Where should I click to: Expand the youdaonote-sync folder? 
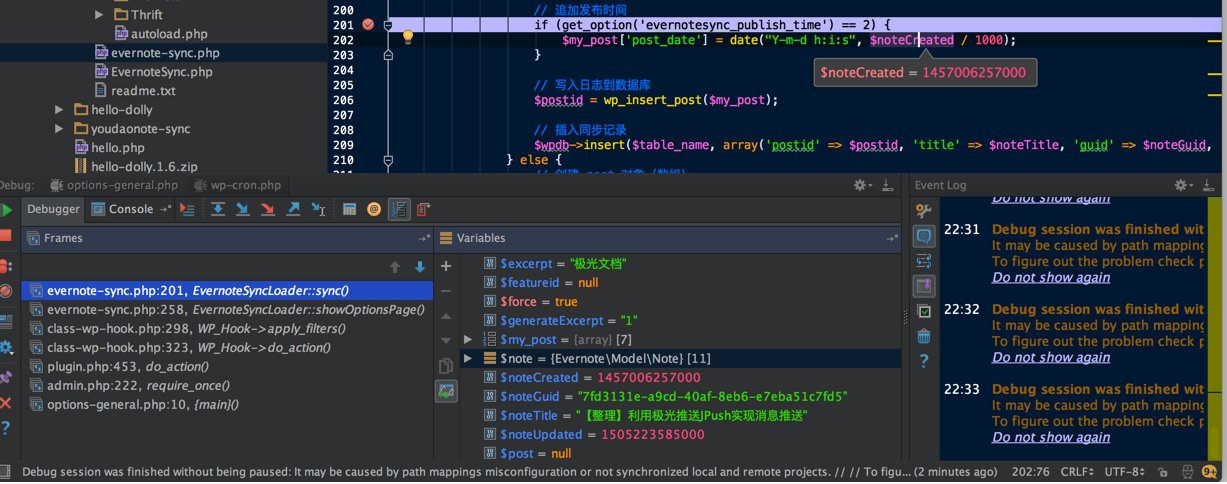click(59, 129)
